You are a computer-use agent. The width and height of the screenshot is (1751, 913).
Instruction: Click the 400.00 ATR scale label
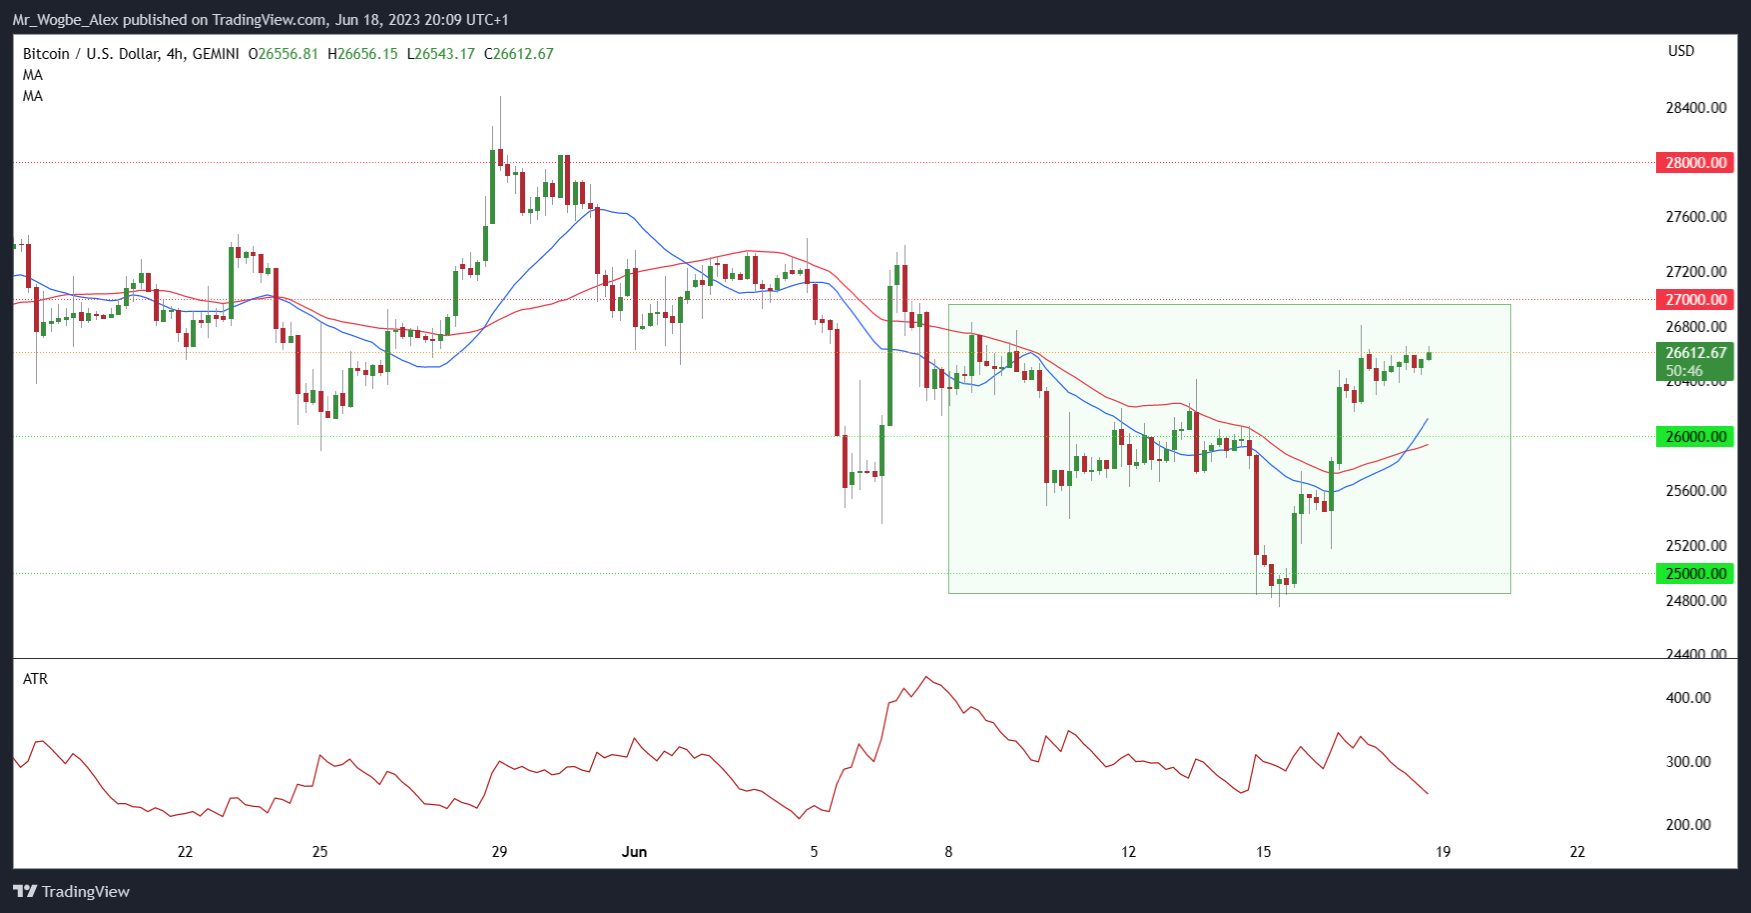[x=1688, y=698]
